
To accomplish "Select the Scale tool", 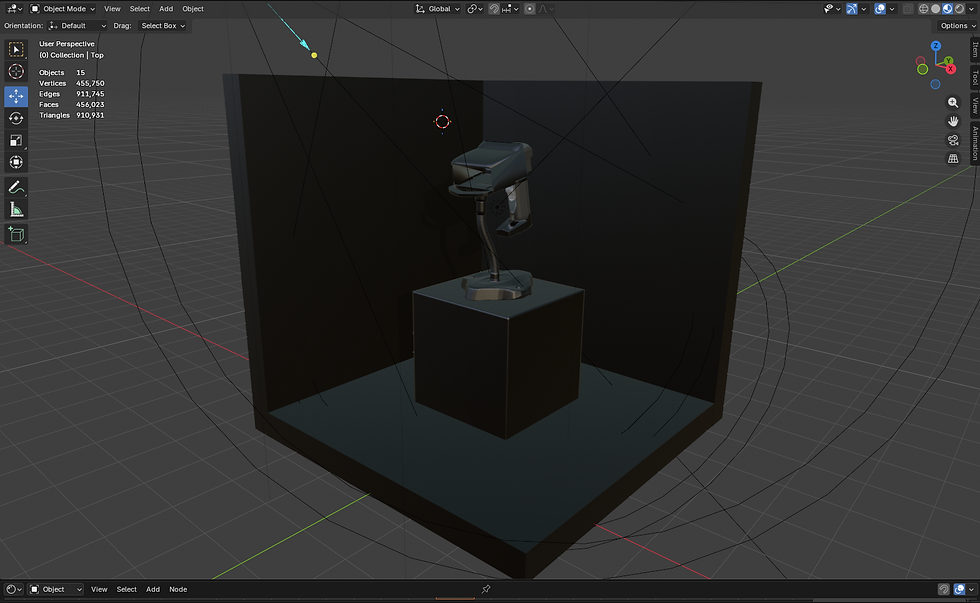I will tap(16, 140).
